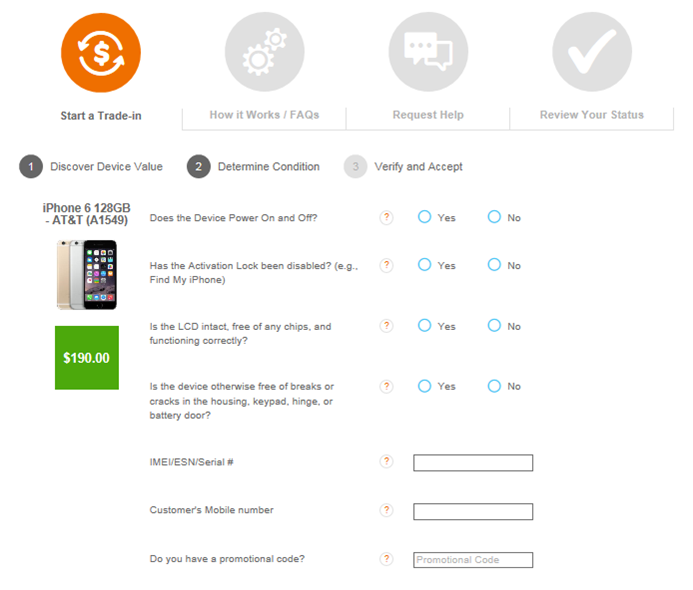Select Yes for Device Power On and Off

[424, 217]
